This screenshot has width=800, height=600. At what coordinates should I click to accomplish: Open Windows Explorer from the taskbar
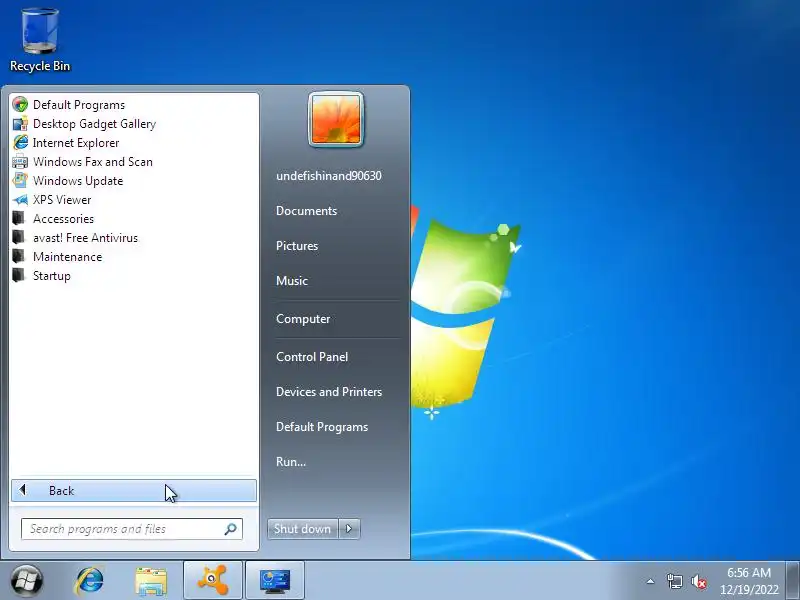point(151,581)
